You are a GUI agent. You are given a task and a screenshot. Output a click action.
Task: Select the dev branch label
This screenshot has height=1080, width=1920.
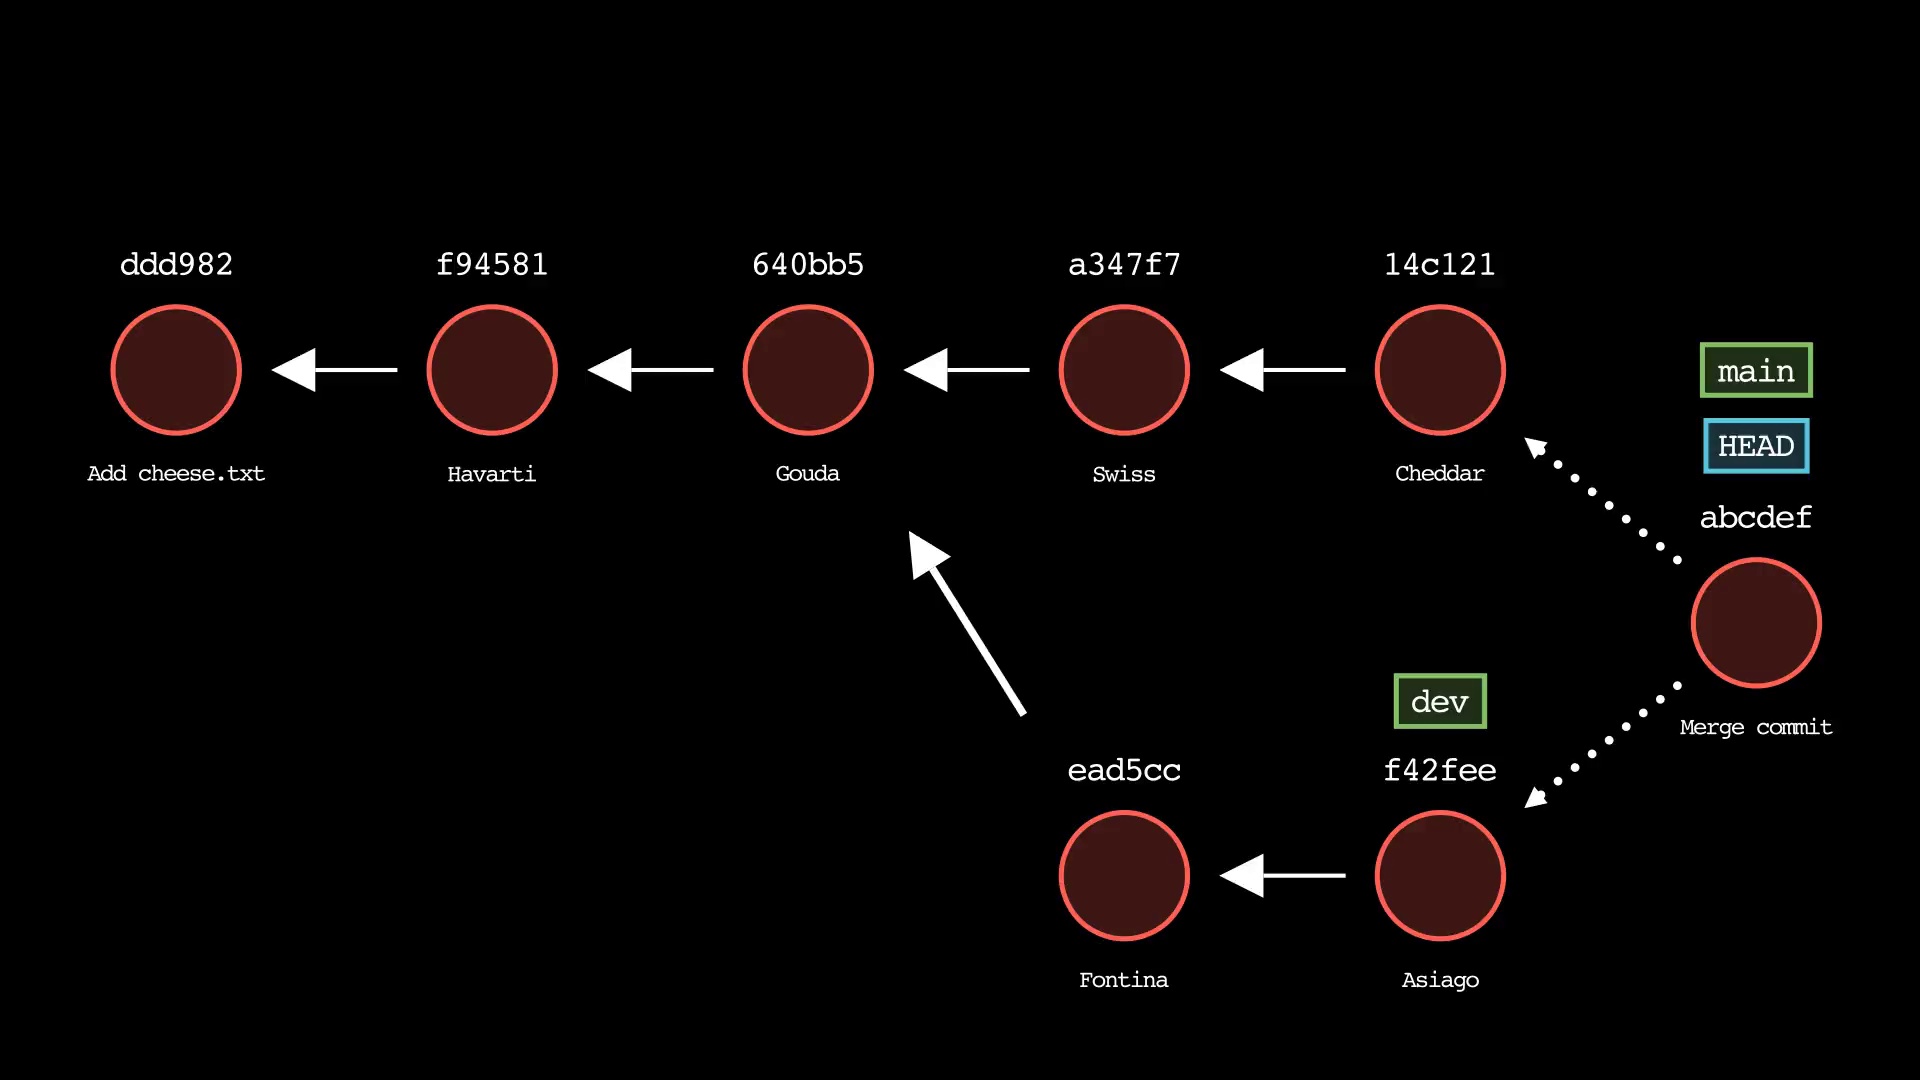1440,700
